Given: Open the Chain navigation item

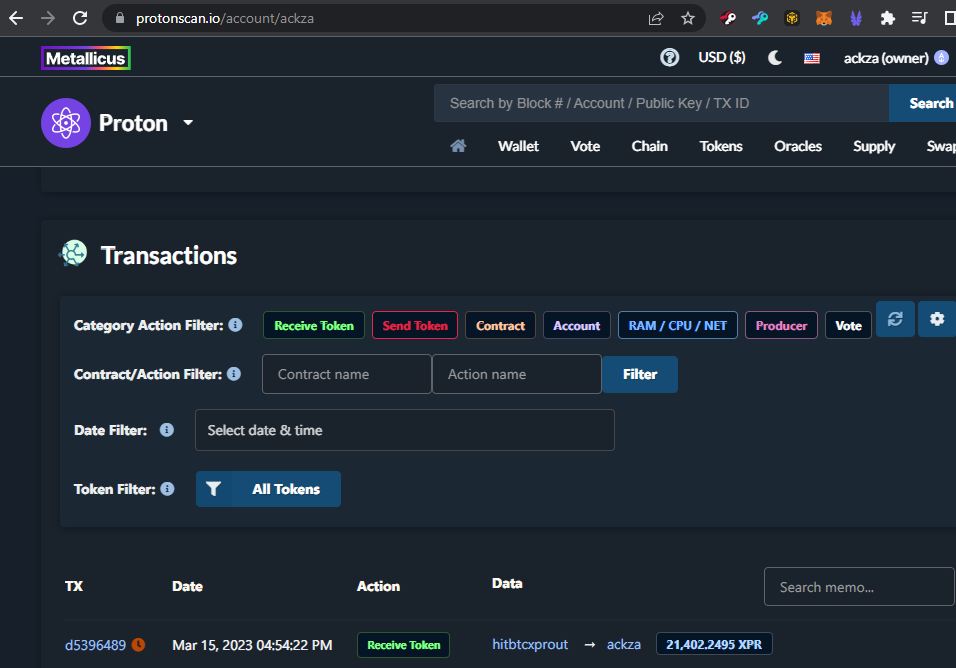Looking at the screenshot, I should 650,146.
